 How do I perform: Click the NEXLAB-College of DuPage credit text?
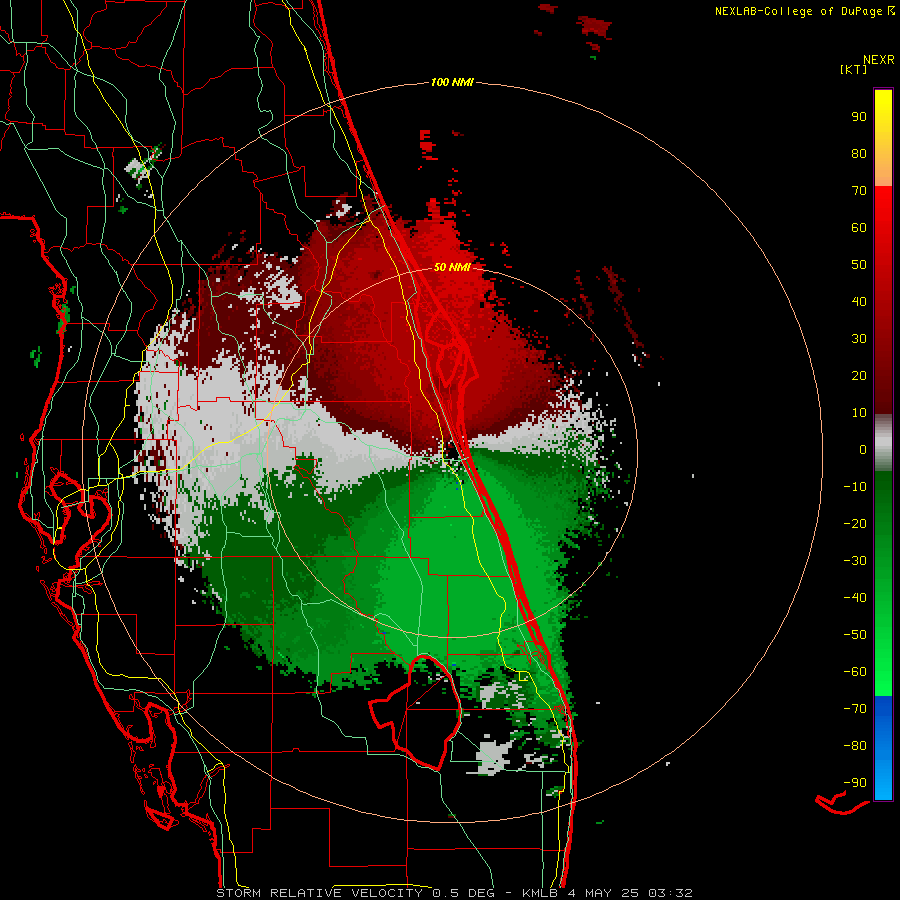(x=804, y=11)
